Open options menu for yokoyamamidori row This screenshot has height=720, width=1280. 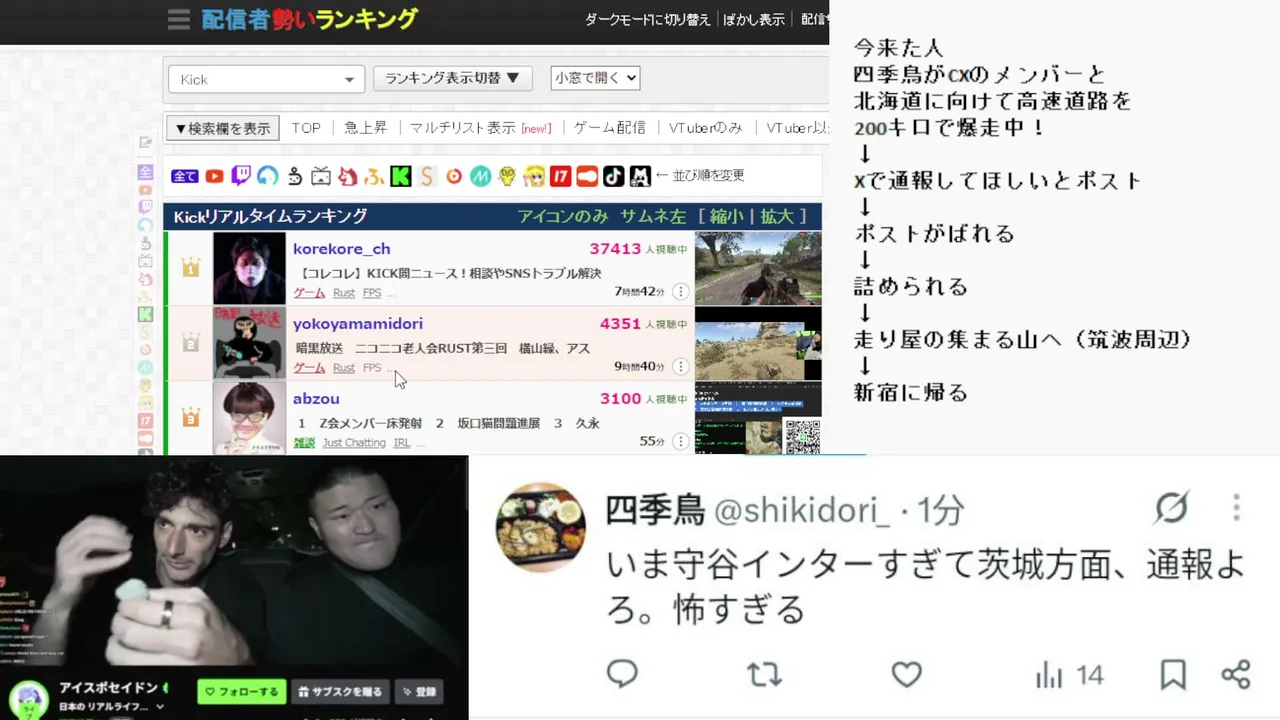pyautogui.click(x=680, y=367)
